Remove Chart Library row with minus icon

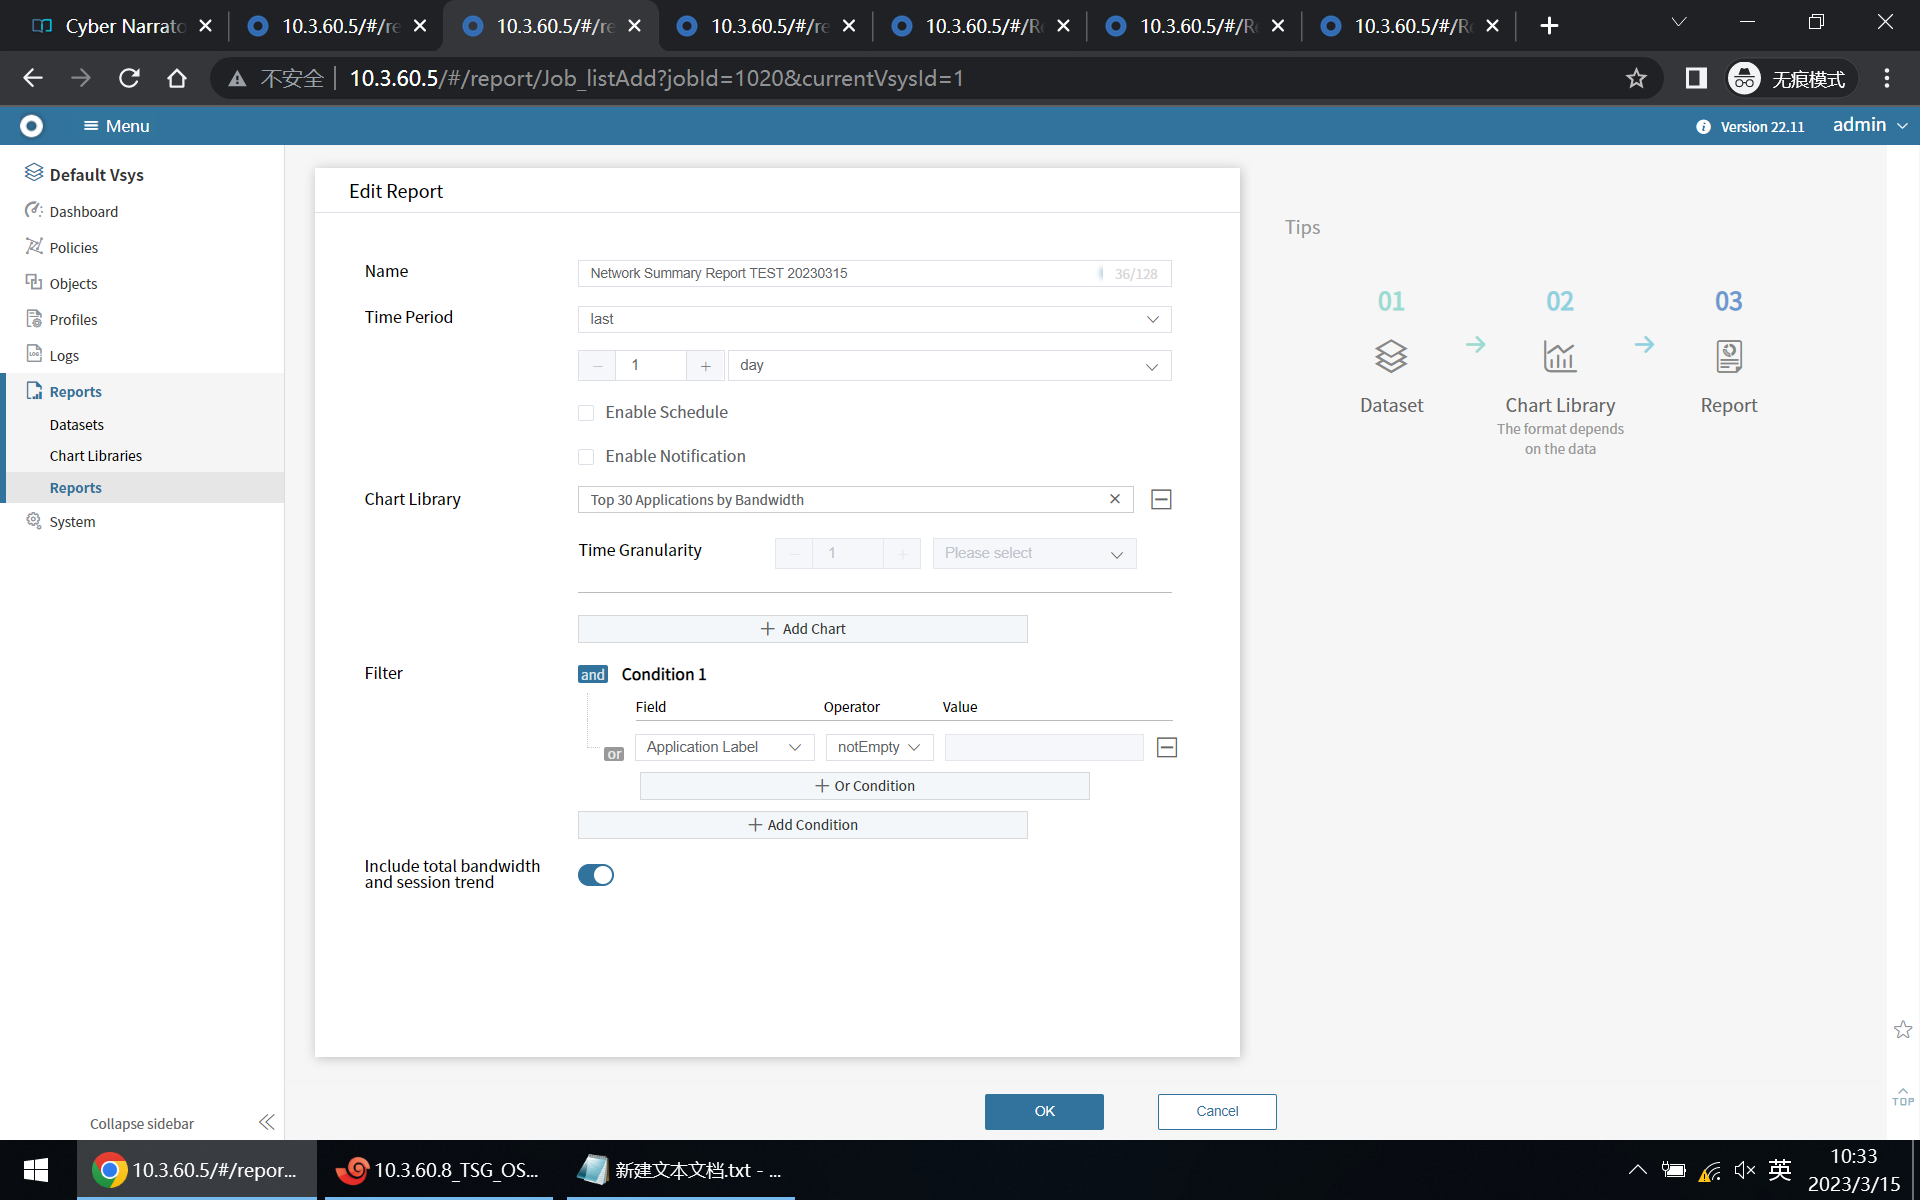tap(1161, 499)
